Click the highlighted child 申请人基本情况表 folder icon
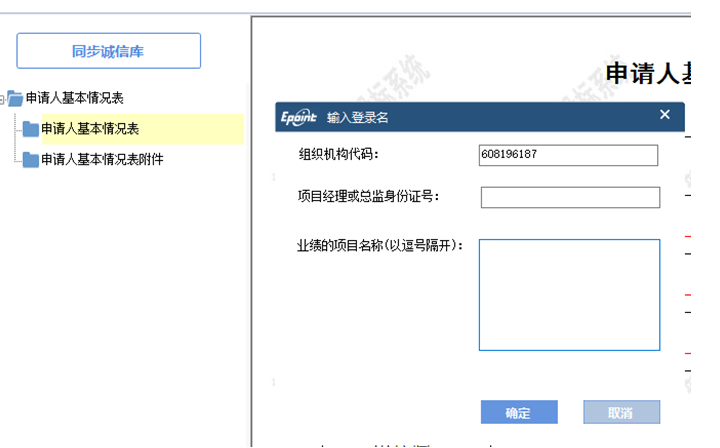This screenshot has height=448, width=720. (31, 129)
